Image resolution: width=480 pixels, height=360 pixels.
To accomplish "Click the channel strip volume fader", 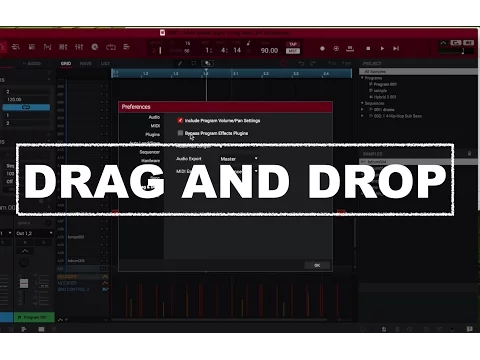I will [24, 283].
